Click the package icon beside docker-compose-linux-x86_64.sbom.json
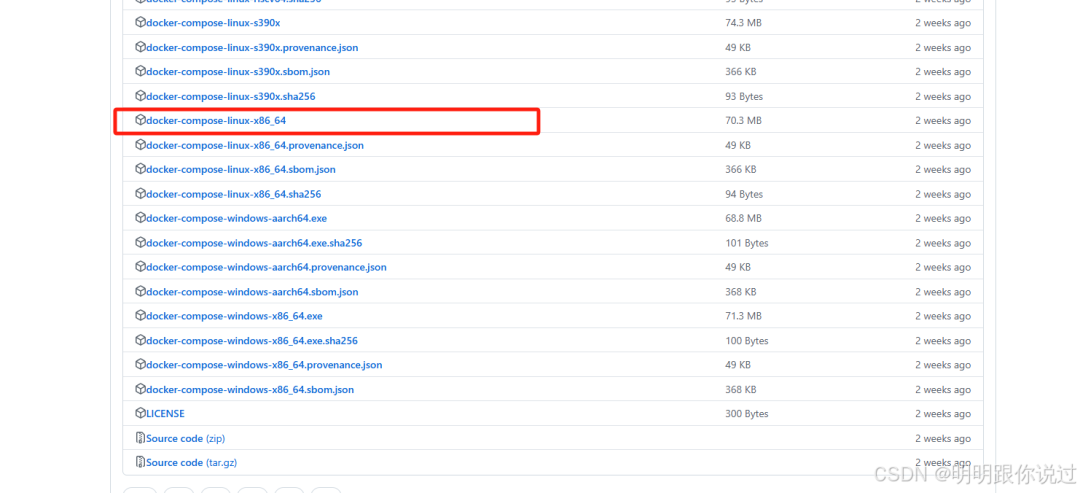Viewport: 1080px width, 493px height. [141, 169]
